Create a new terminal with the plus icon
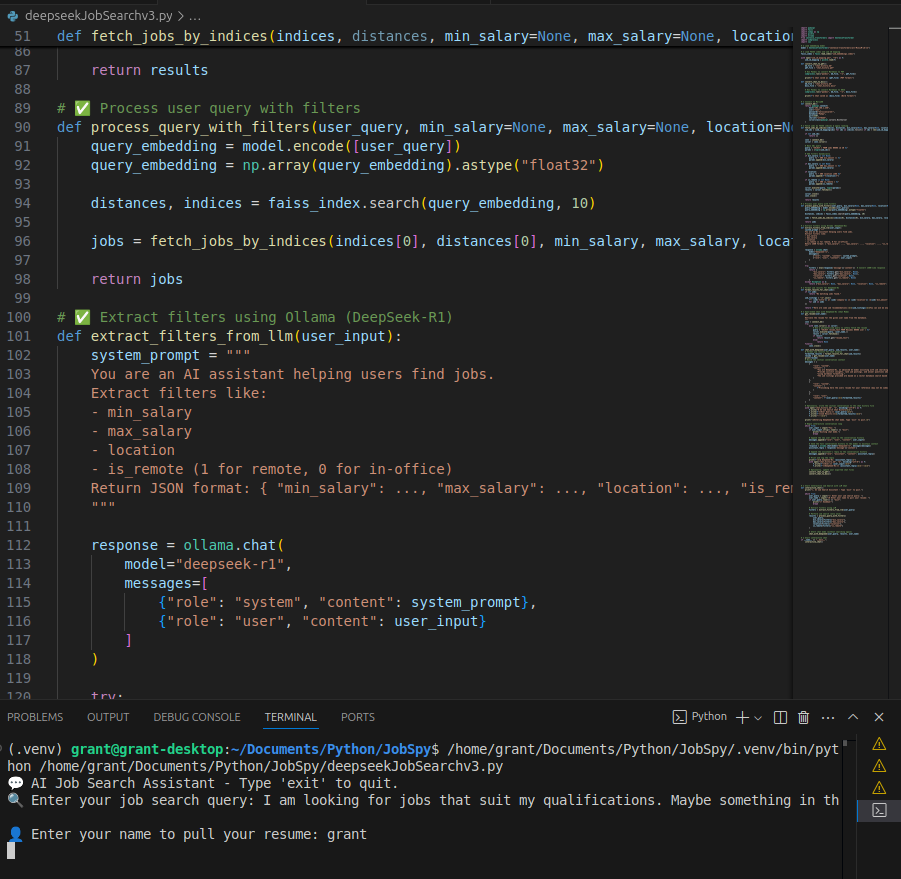 coord(742,717)
